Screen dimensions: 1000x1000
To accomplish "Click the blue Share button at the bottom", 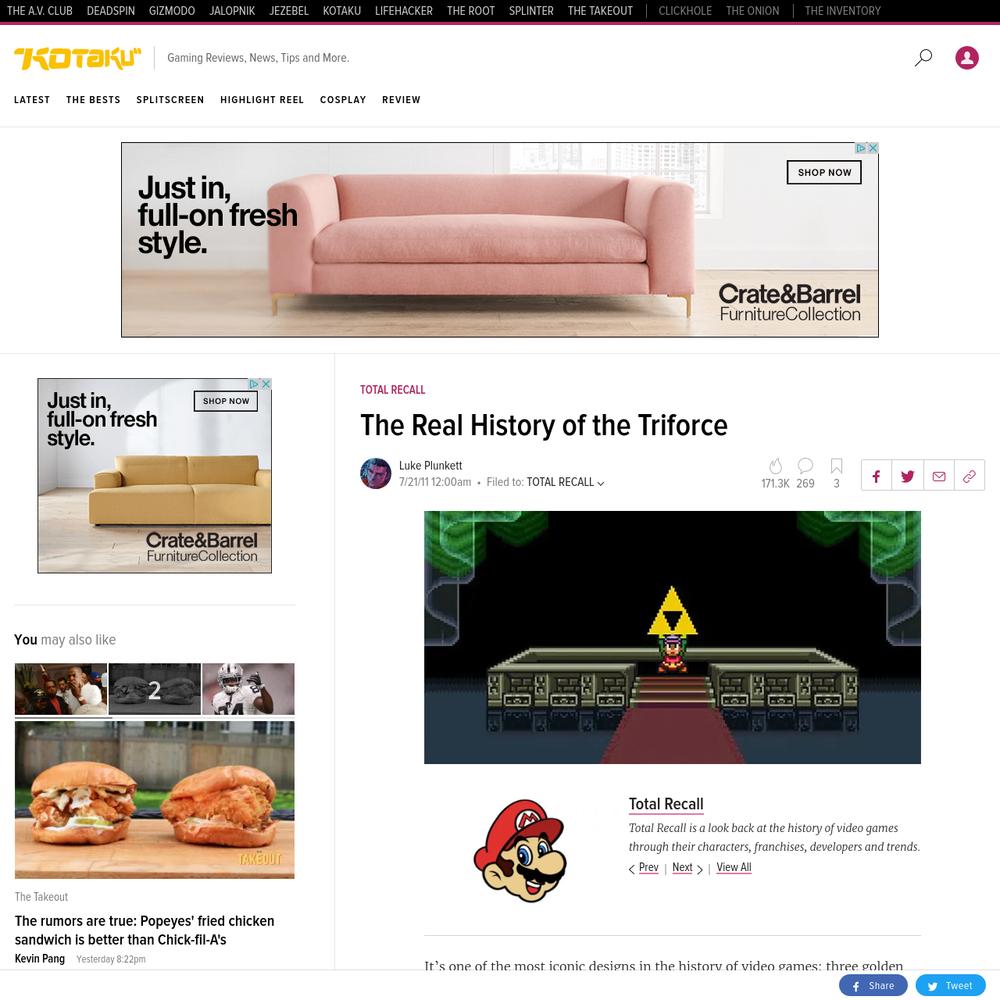I will (872, 985).
